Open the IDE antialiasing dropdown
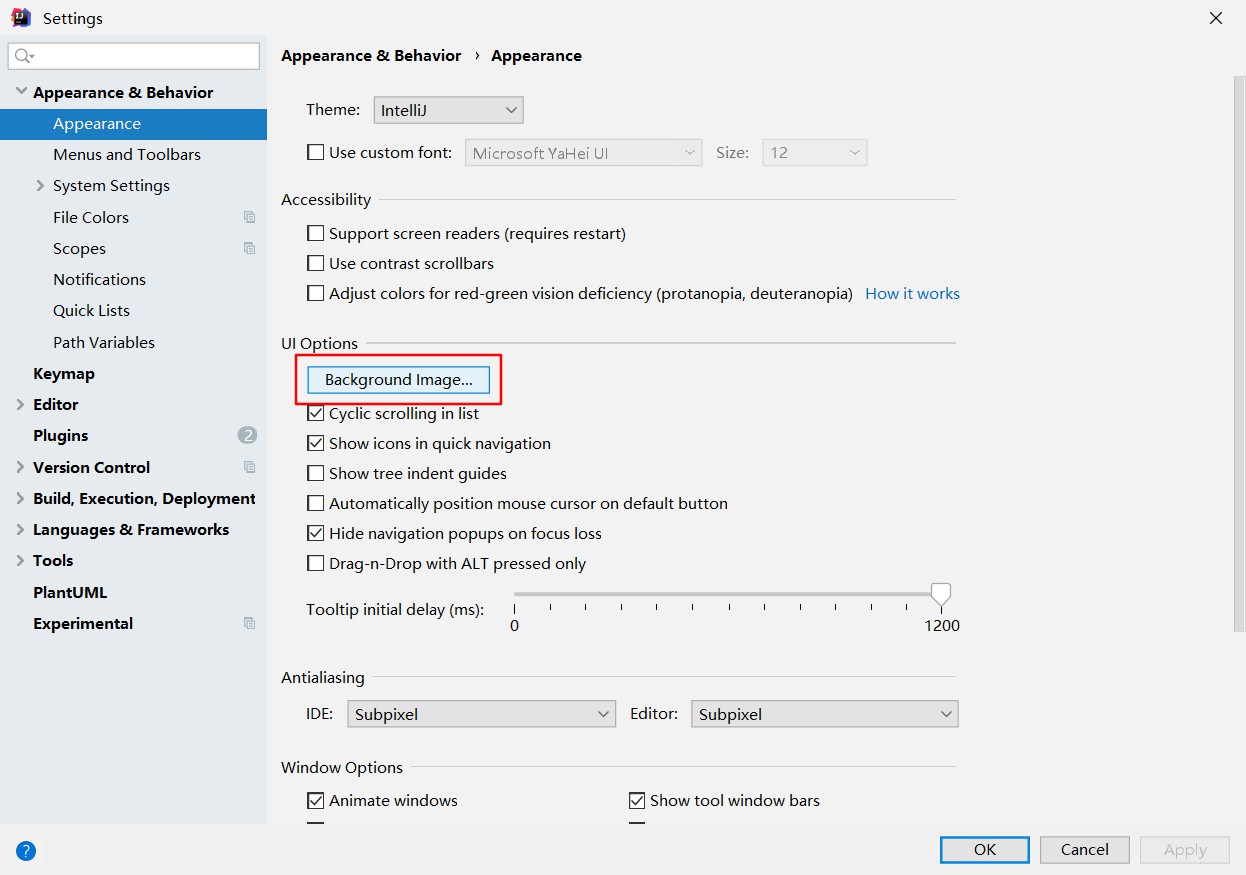 point(480,714)
